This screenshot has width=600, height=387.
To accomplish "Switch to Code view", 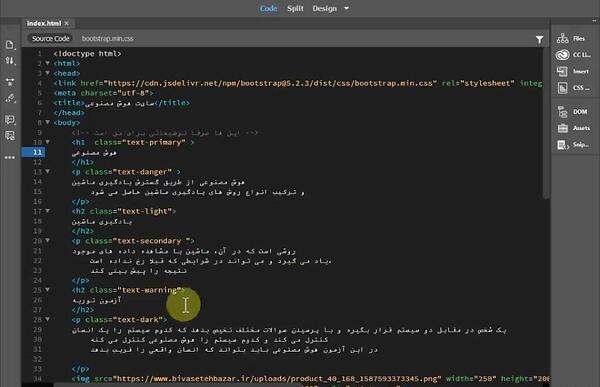I will (x=268, y=8).
